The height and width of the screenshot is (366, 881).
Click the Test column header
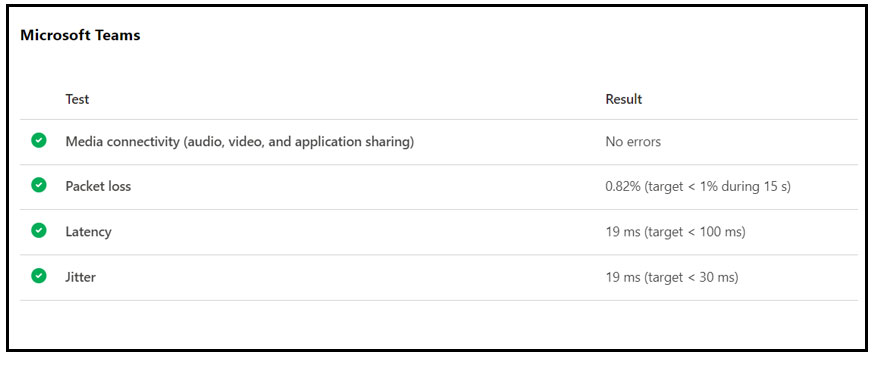pos(77,100)
